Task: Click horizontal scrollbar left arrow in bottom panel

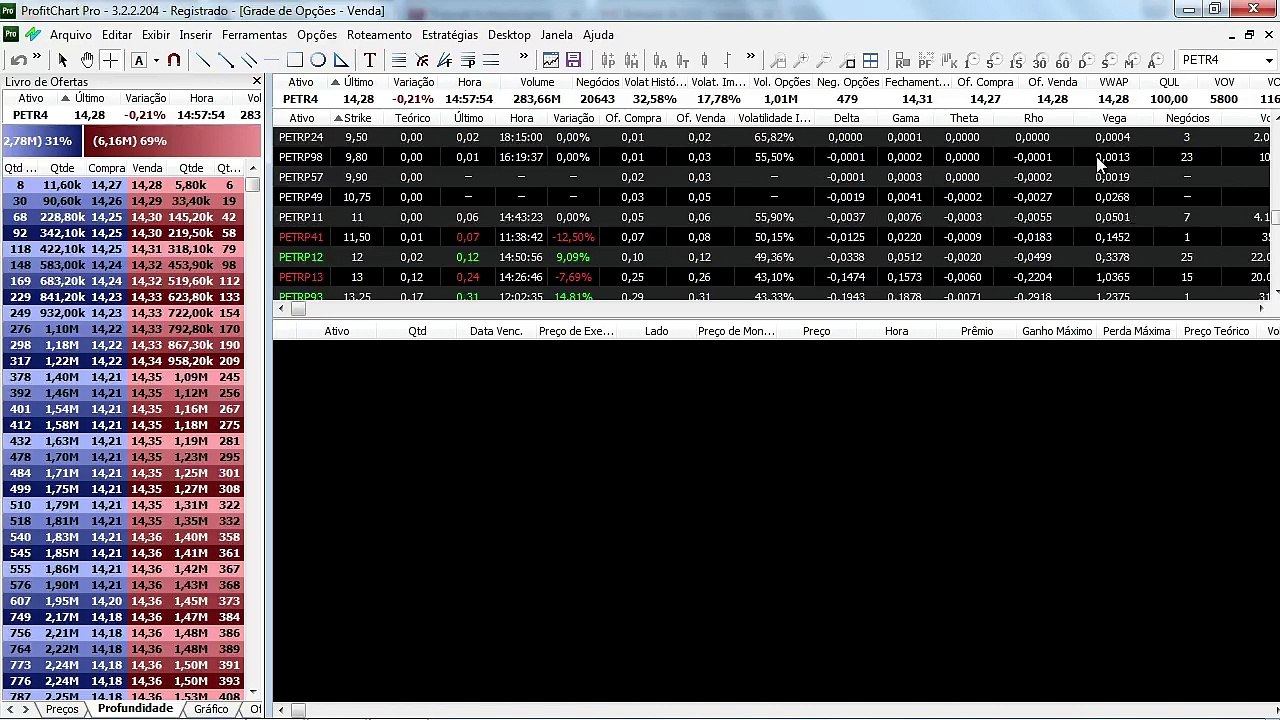Action: 281,710
